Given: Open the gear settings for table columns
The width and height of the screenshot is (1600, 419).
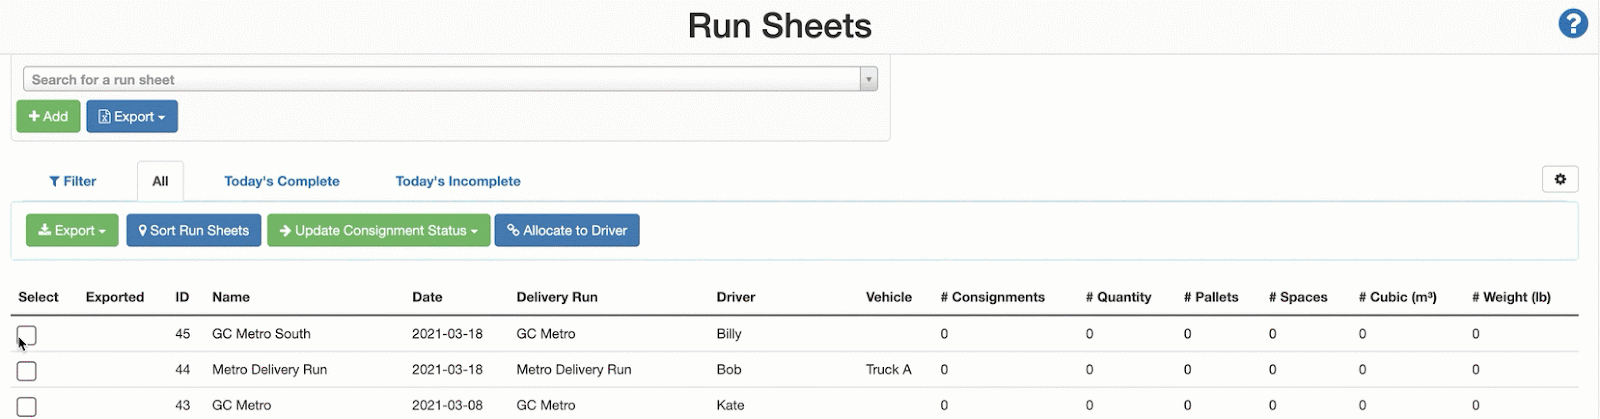Looking at the screenshot, I should (1559, 179).
